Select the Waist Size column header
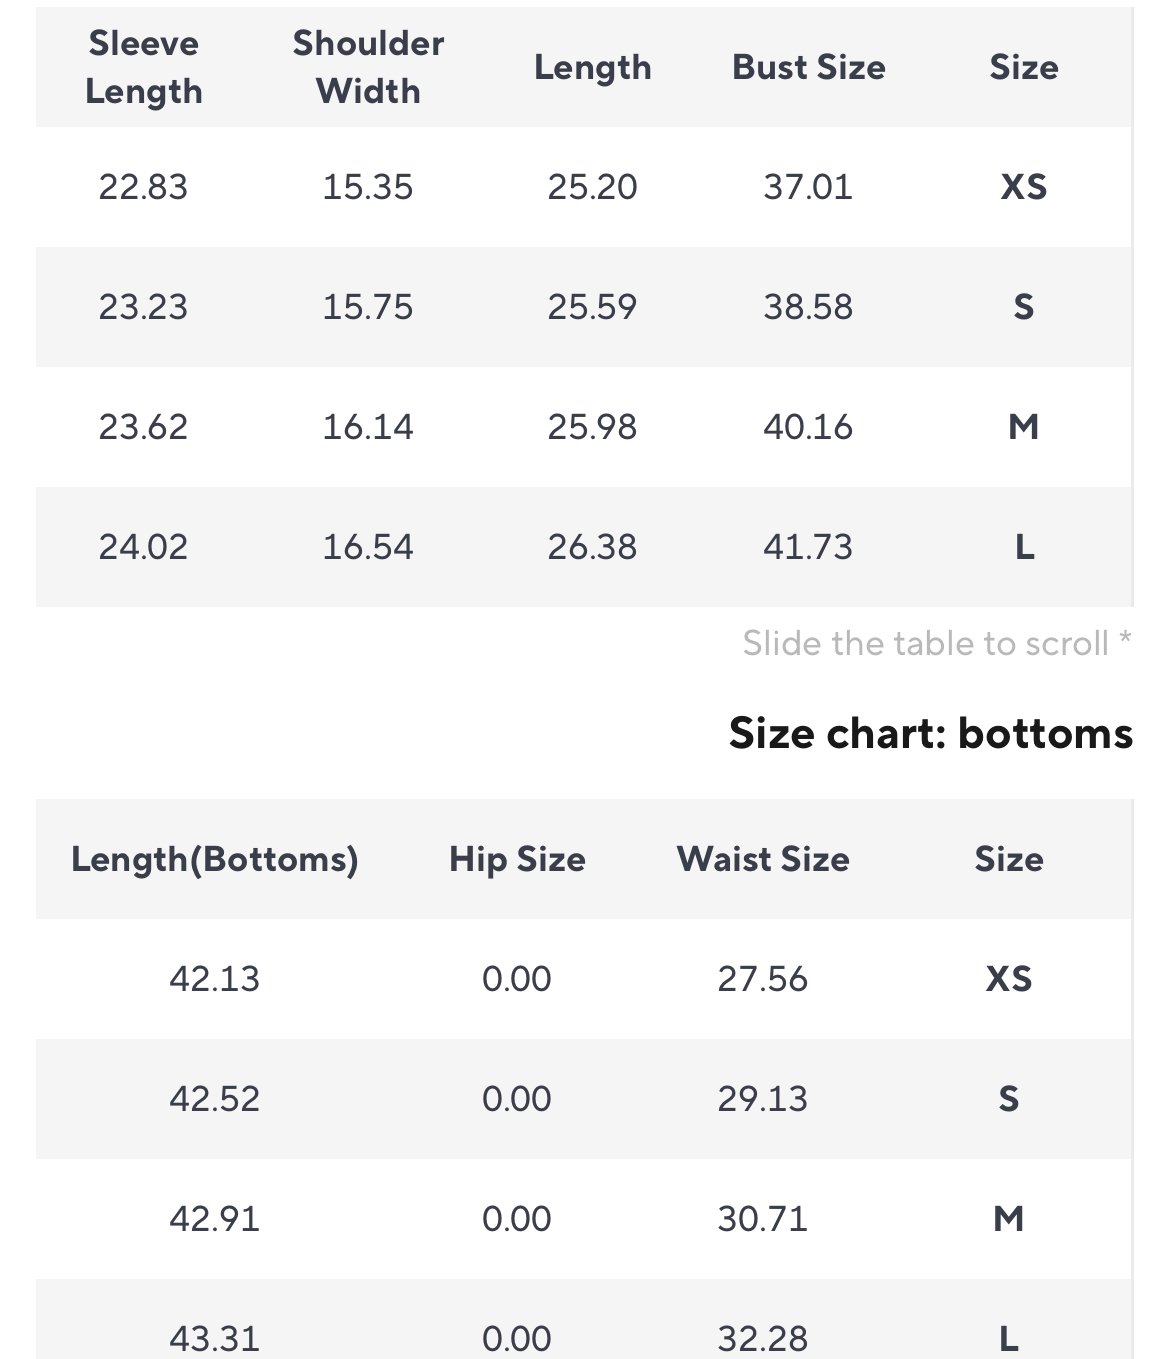The image size is (1170, 1359). (x=763, y=859)
